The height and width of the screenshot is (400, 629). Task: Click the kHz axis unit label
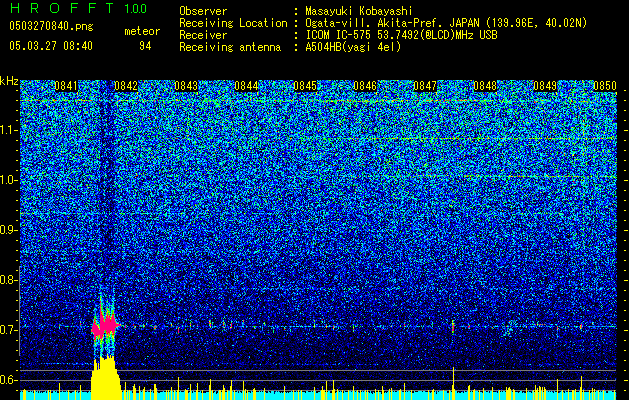coord(9,81)
